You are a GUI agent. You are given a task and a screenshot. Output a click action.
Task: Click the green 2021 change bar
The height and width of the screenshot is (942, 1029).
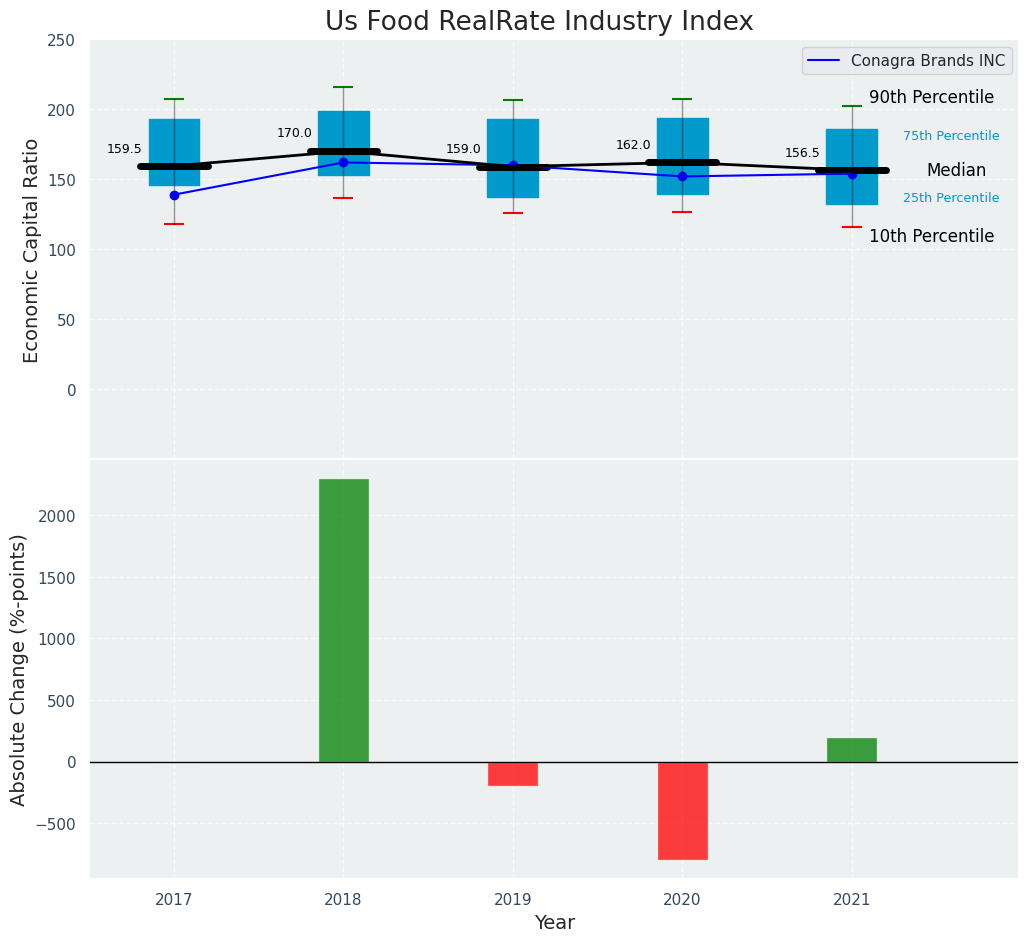click(851, 750)
